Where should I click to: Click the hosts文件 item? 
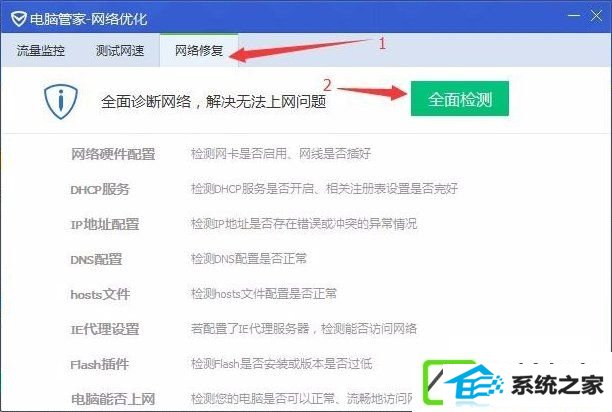coord(100,294)
